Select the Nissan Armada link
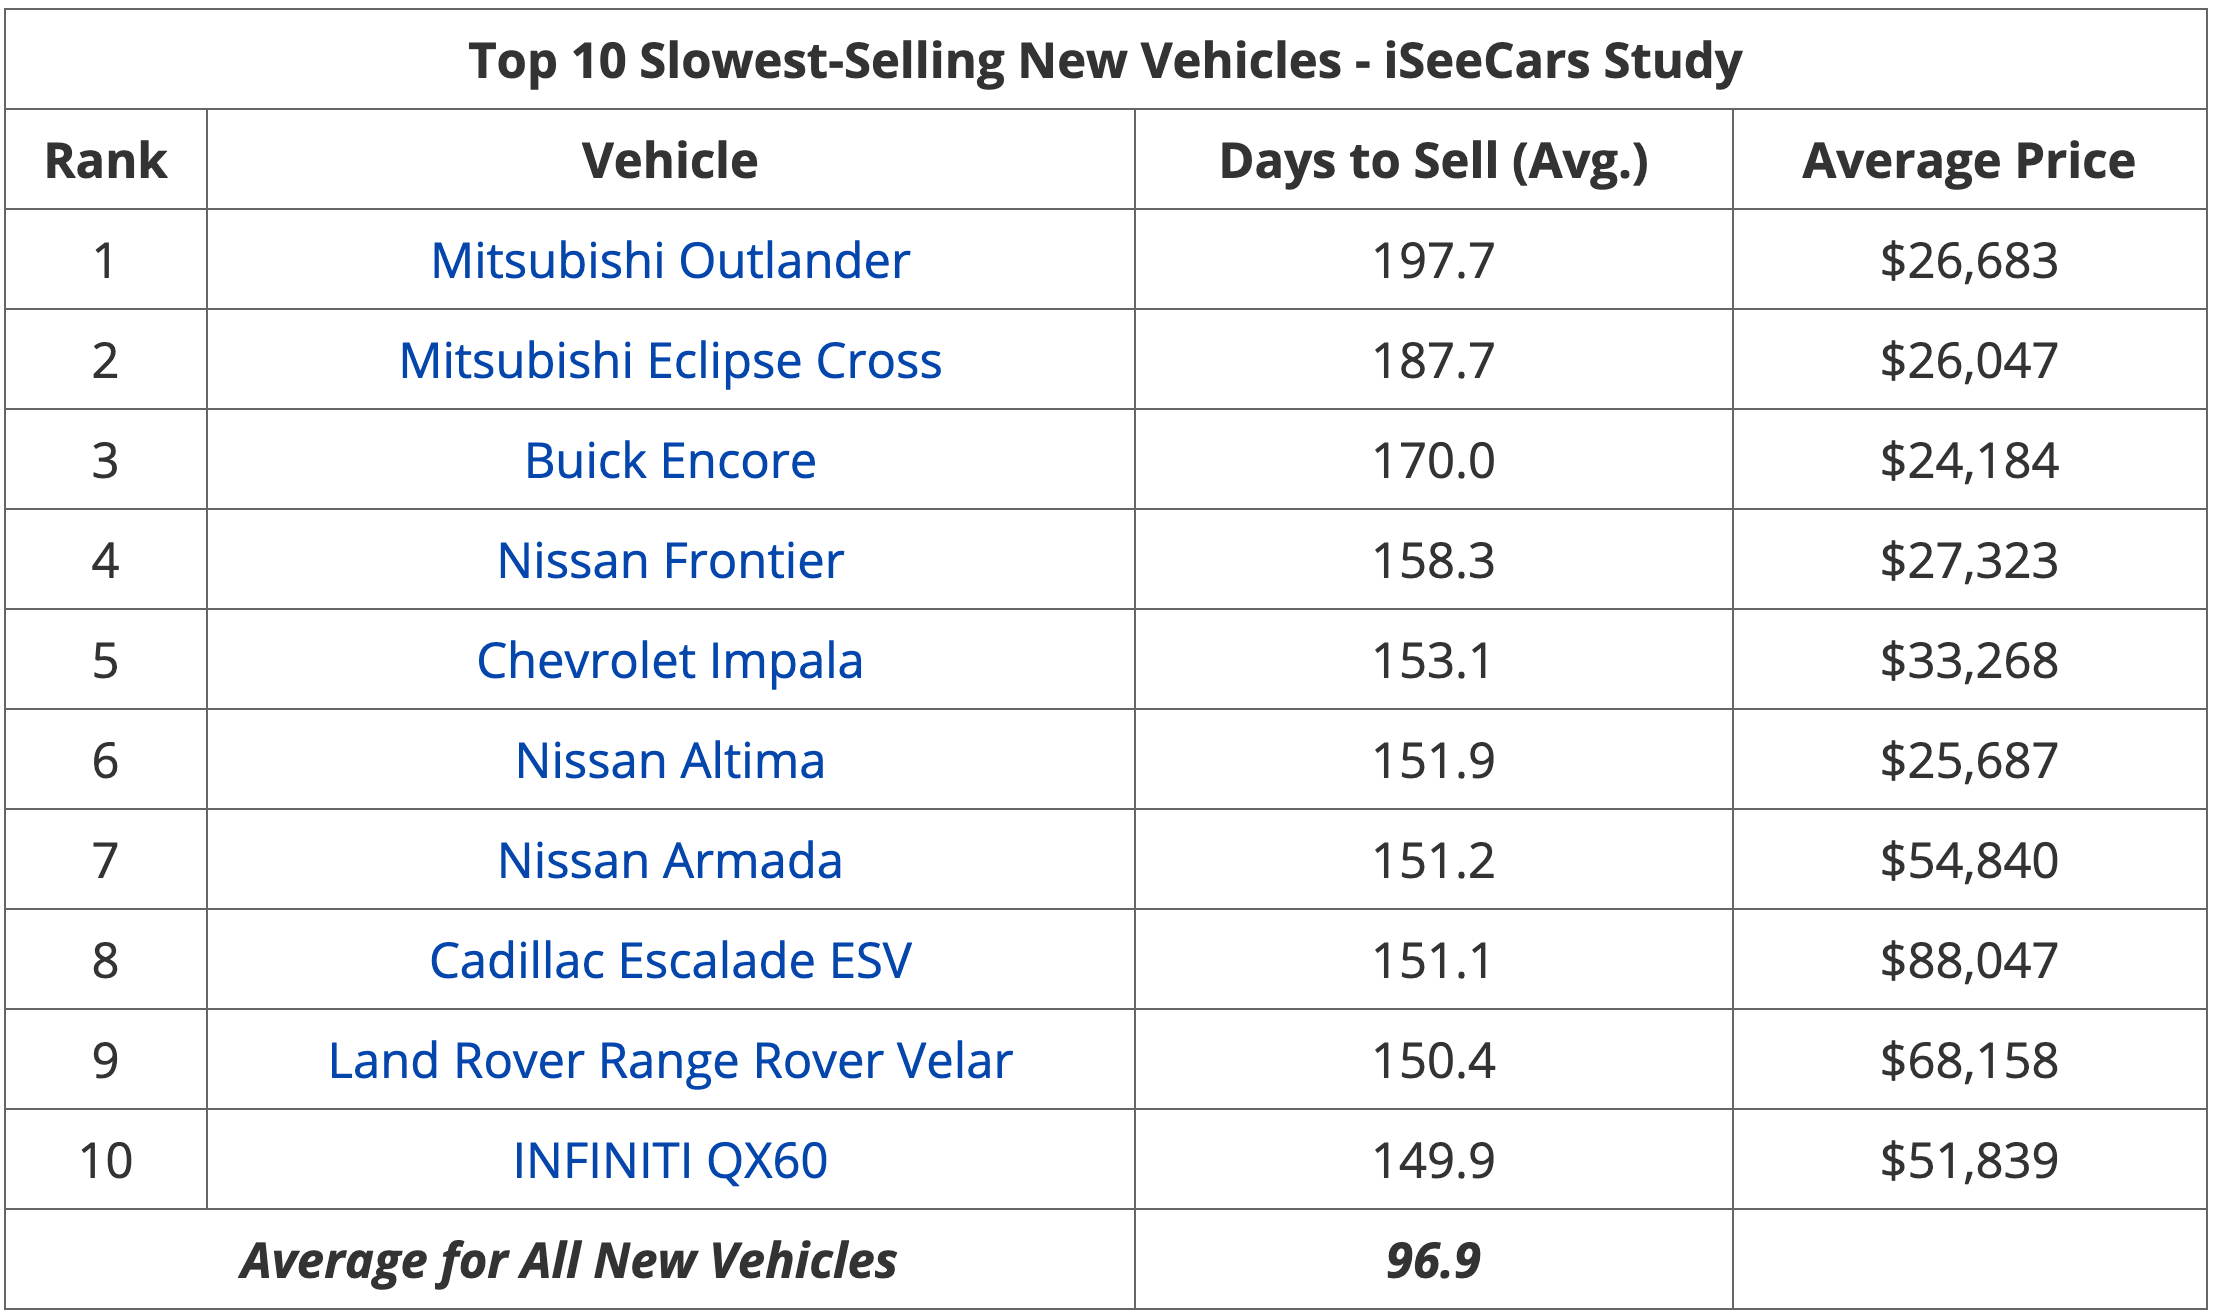The width and height of the screenshot is (2214, 1316). pyautogui.click(x=670, y=861)
